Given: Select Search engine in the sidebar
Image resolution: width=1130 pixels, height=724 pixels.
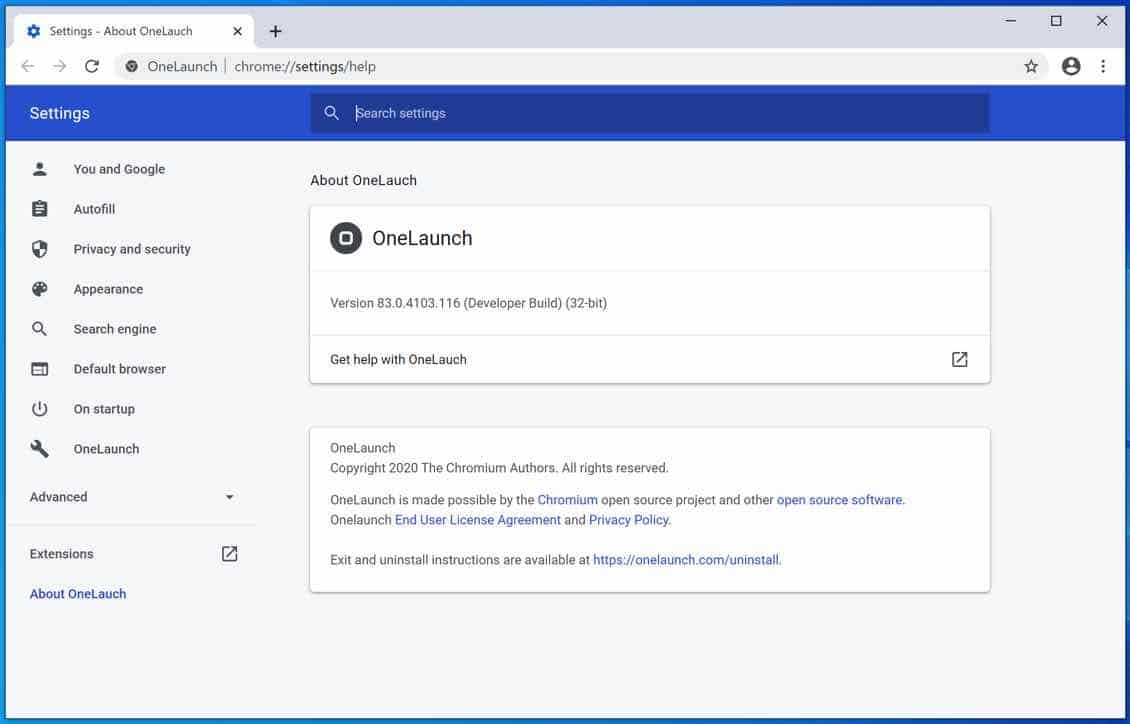Looking at the screenshot, I should pos(115,329).
